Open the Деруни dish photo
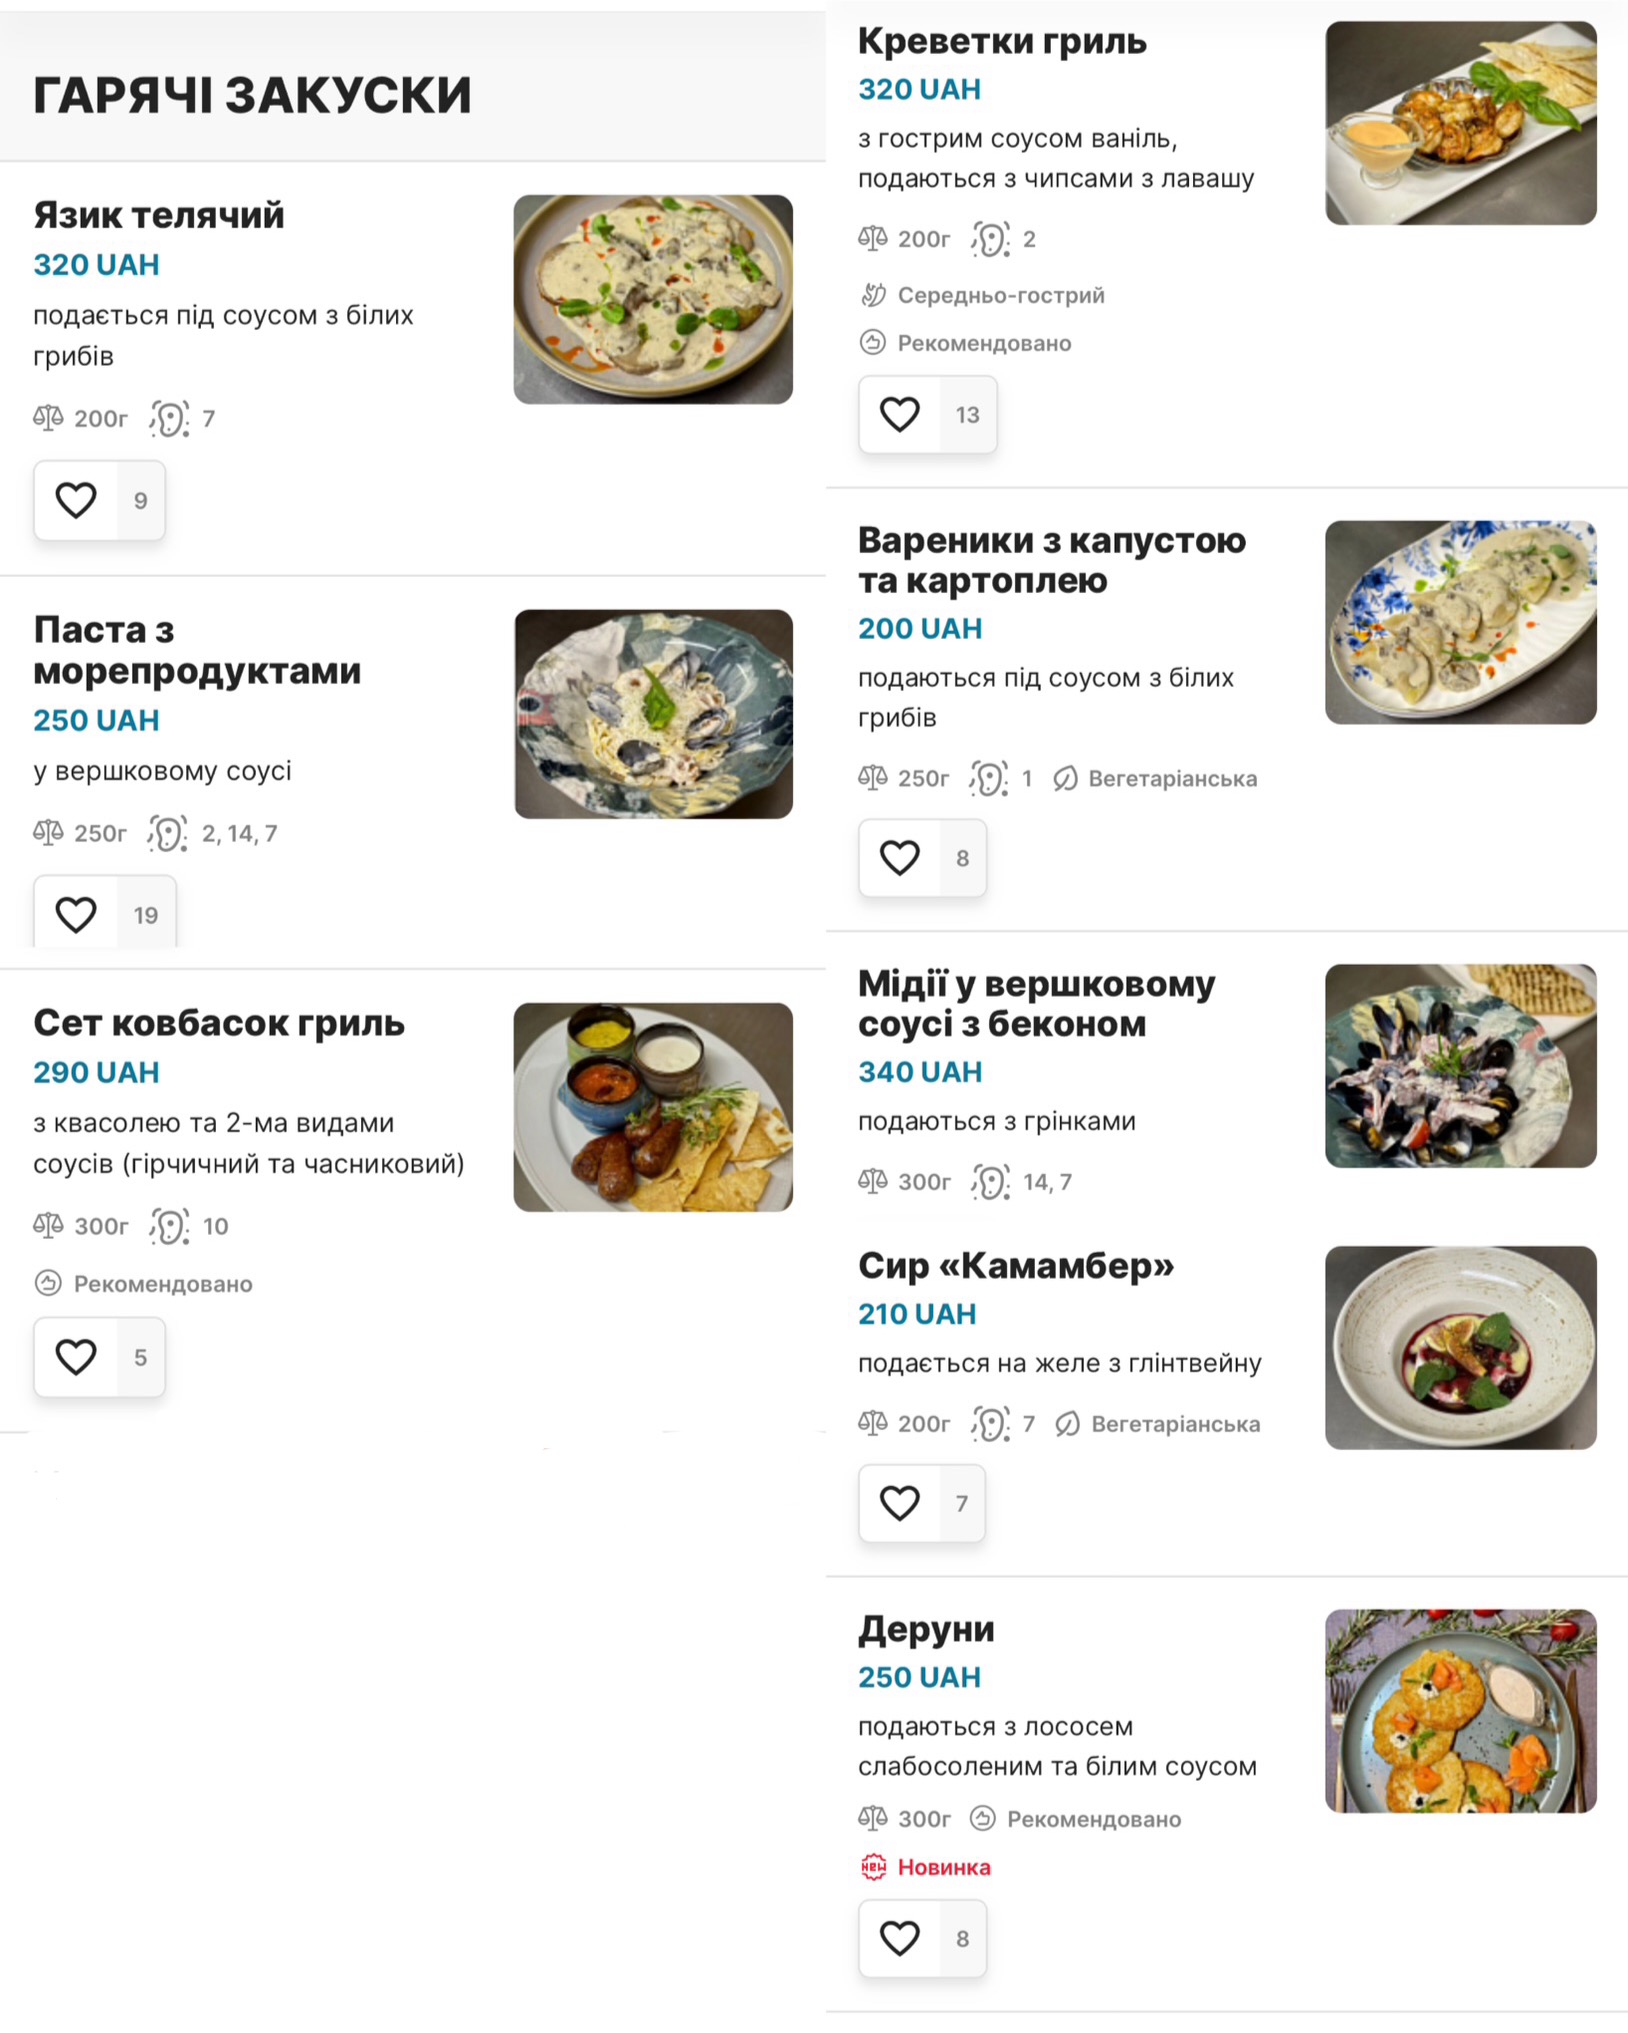Image resolution: width=1628 pixels, height=2033 pixels. 1460,1710
